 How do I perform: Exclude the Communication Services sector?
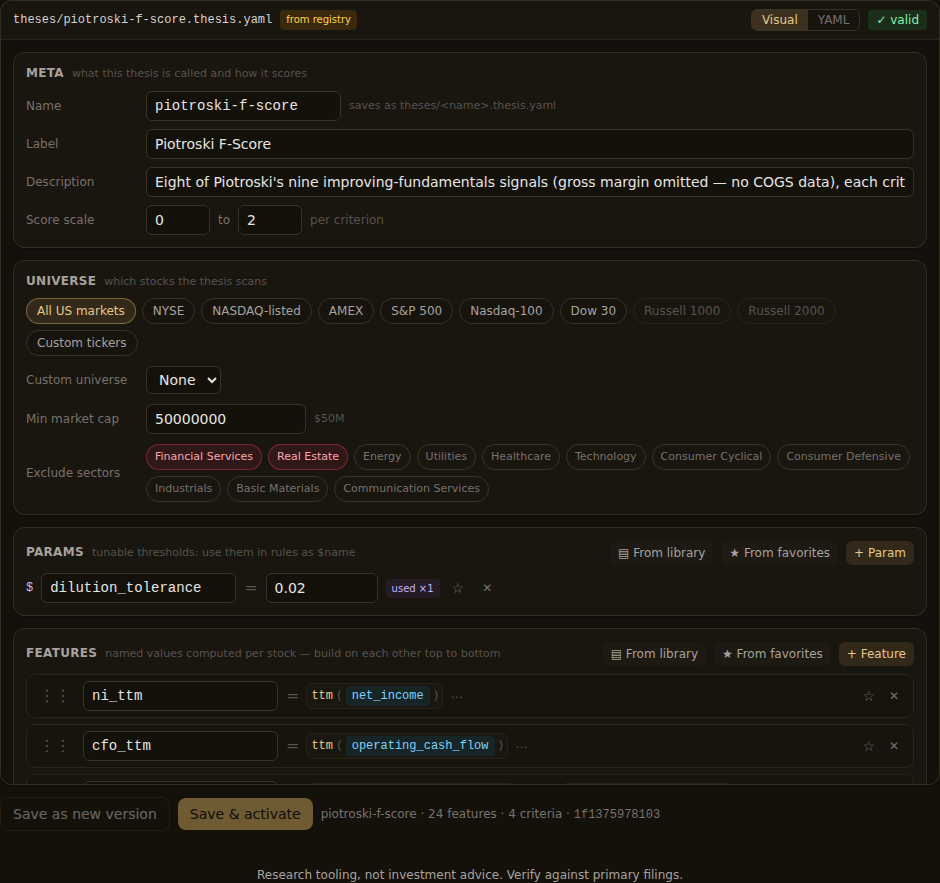[x=411, y=489]
